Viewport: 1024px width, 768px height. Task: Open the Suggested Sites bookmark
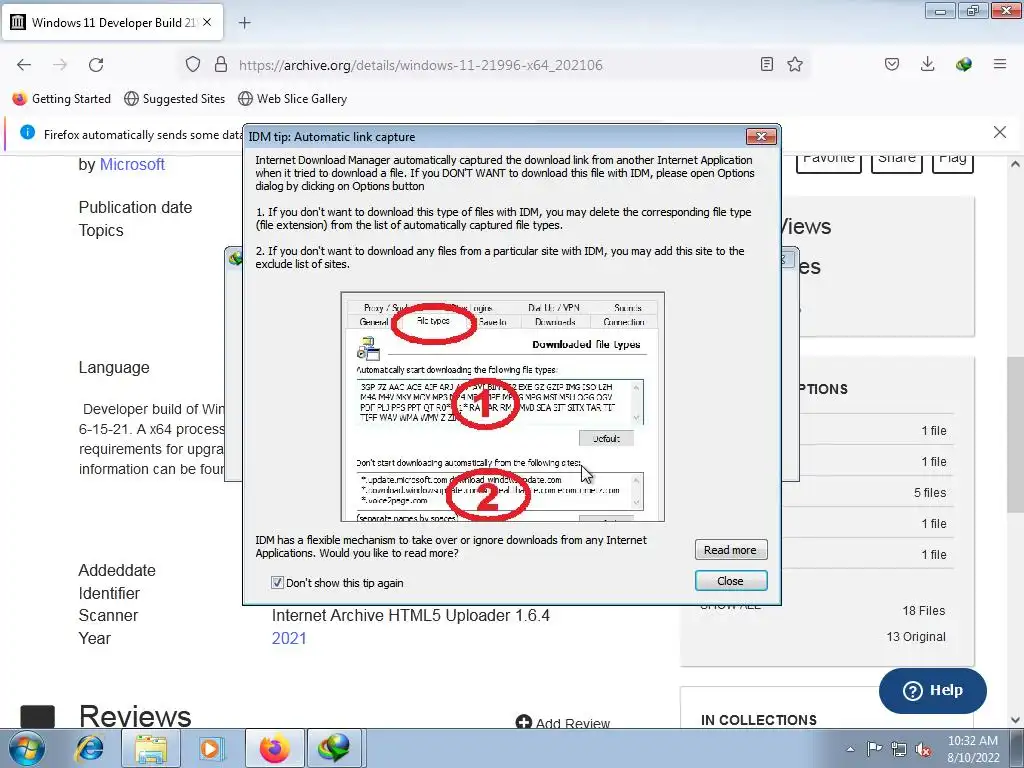(174, 99)
